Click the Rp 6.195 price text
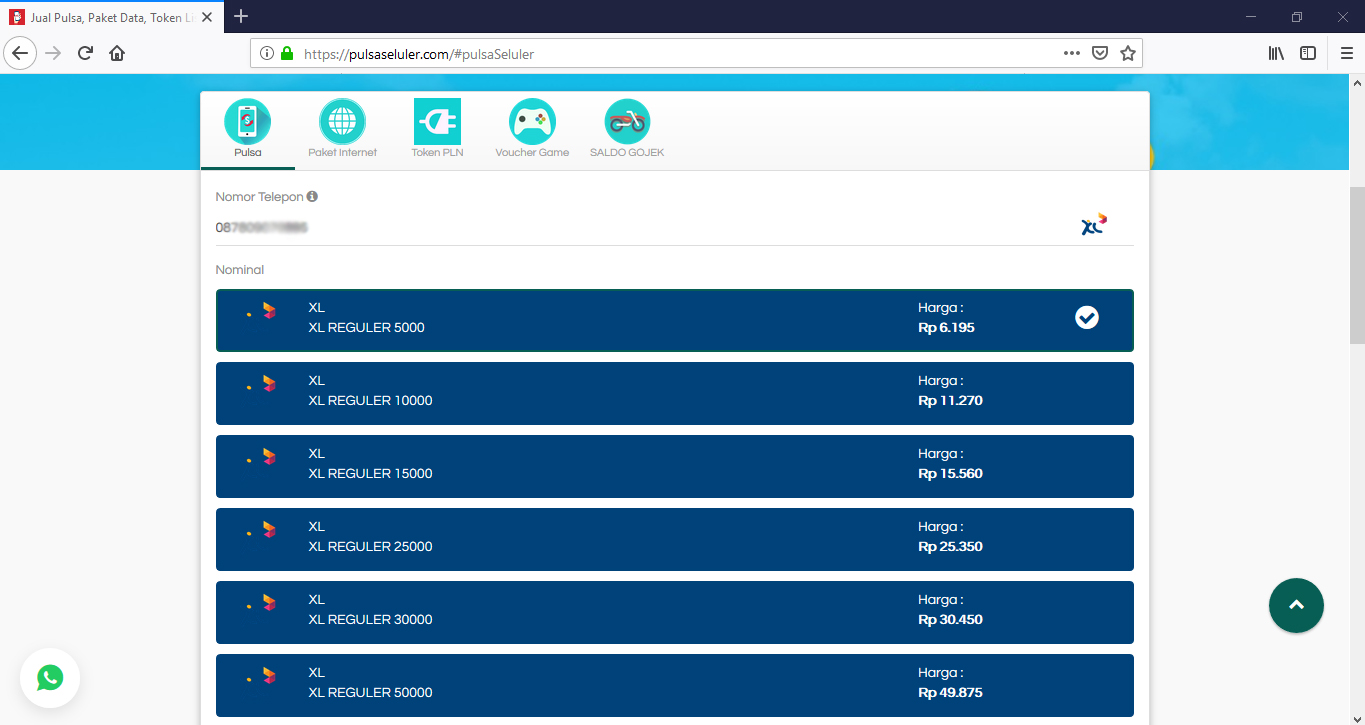 tap(946, 328)
